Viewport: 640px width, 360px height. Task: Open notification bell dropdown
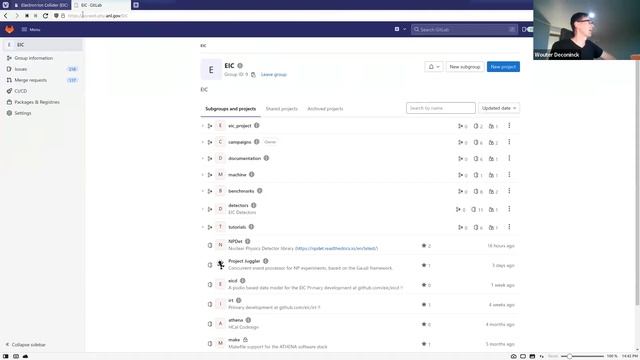(x=433, y=67)
